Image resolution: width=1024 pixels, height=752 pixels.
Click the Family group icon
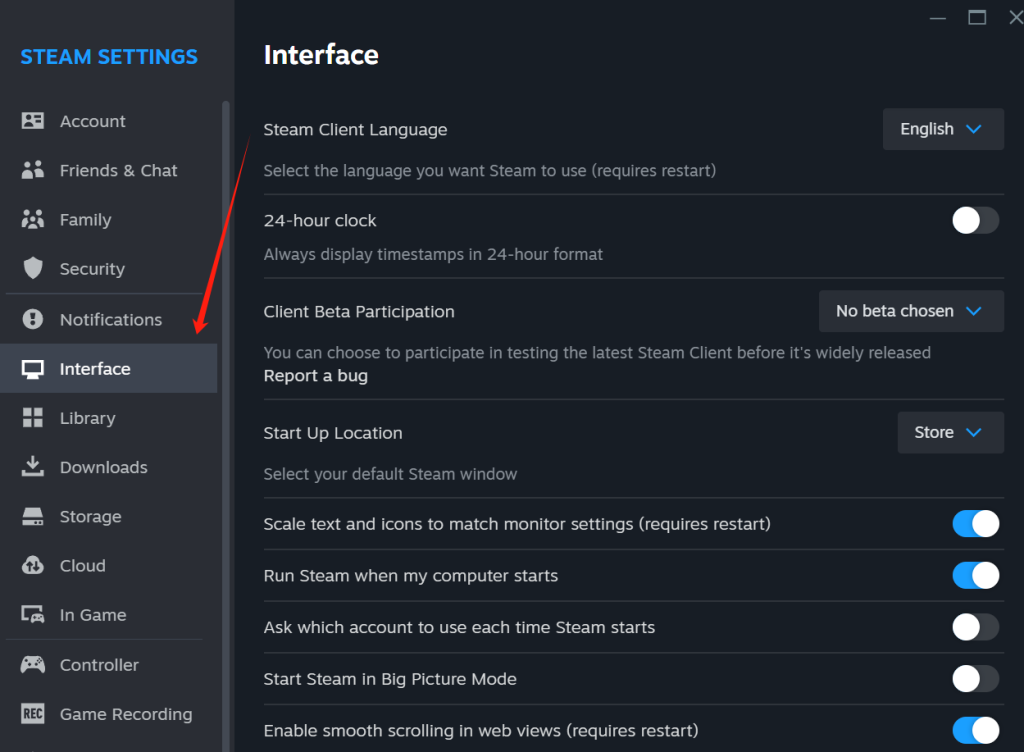point(33,219)
